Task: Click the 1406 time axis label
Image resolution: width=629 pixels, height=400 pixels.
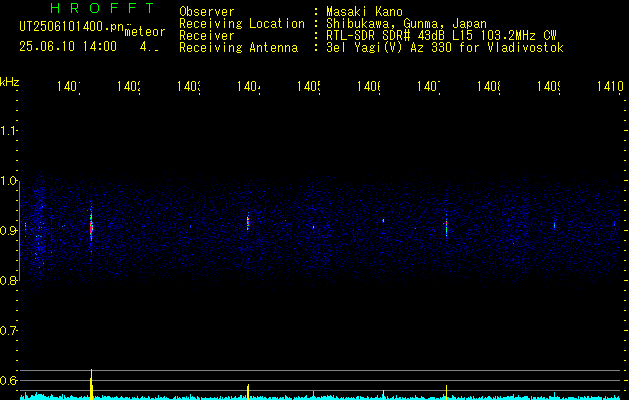Action: pyautogui.click(x=369, y=87)
